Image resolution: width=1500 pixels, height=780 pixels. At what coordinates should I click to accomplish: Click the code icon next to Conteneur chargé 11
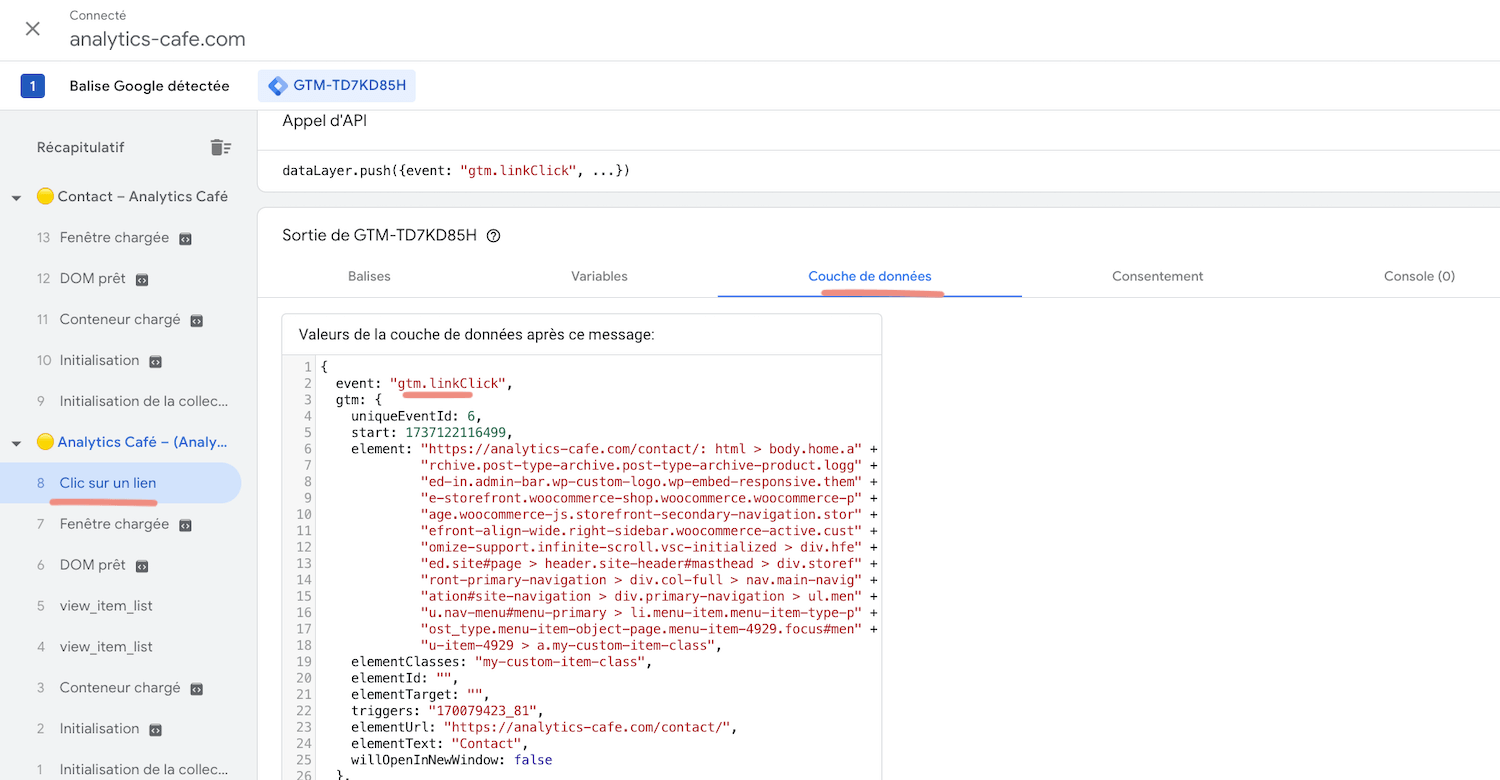[x=197, y=321]
